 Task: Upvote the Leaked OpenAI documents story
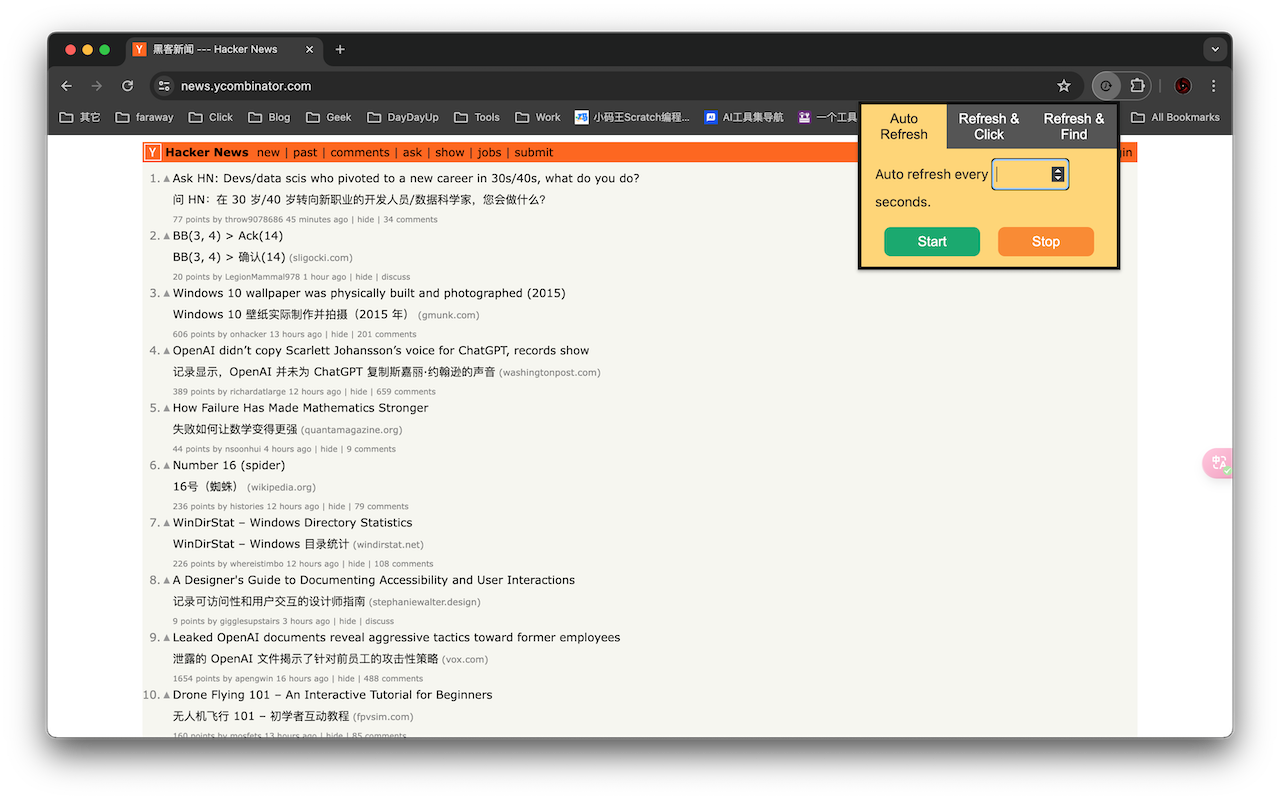167,638
